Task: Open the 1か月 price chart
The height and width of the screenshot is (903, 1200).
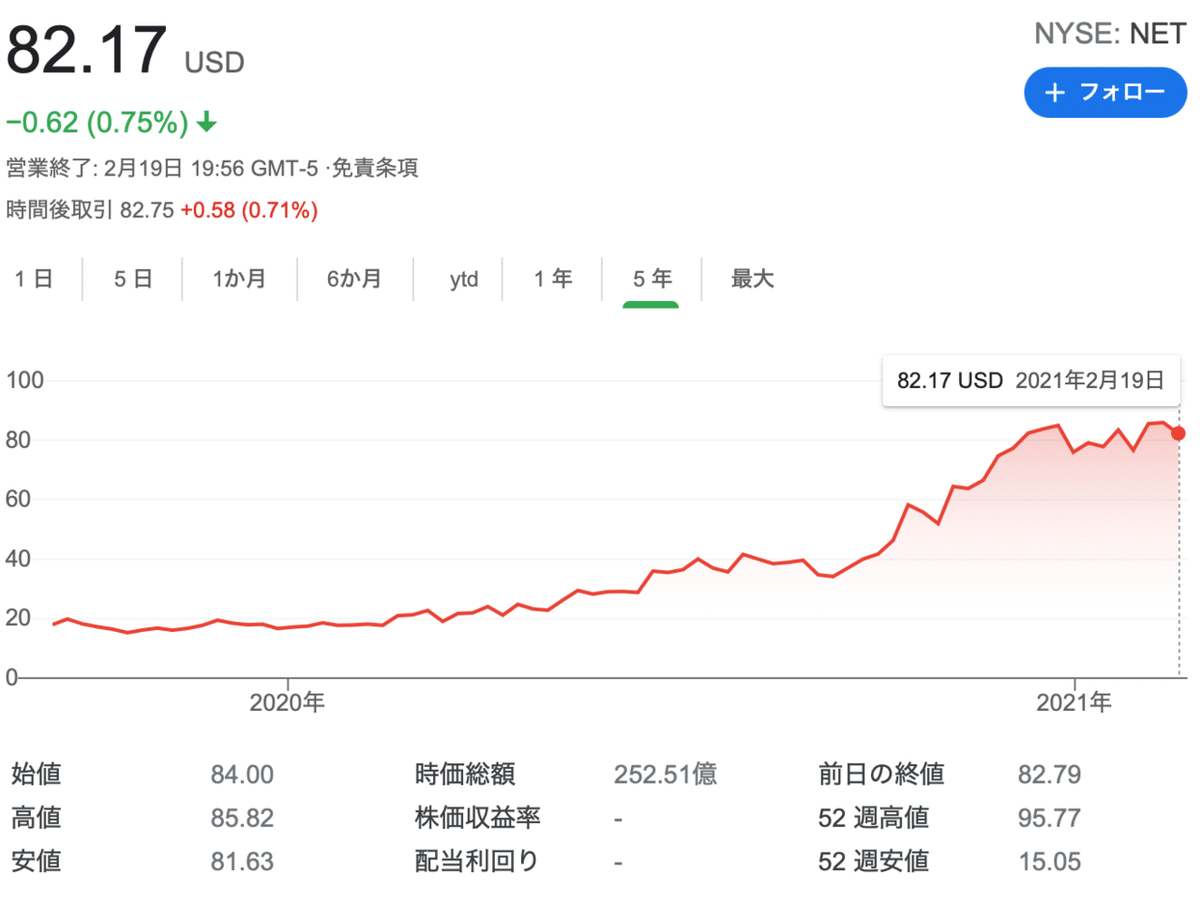Action: click(239, 280)
